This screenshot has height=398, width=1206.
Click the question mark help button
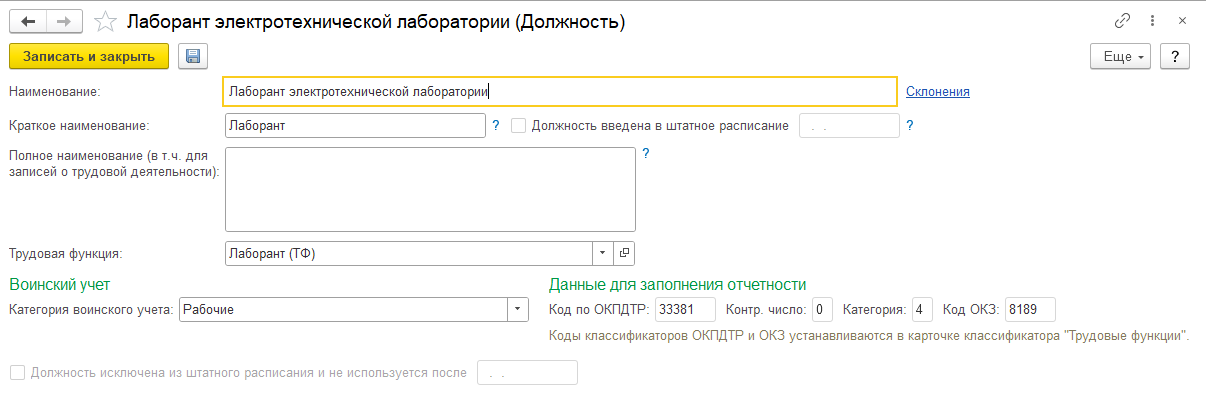point(1174,56)
